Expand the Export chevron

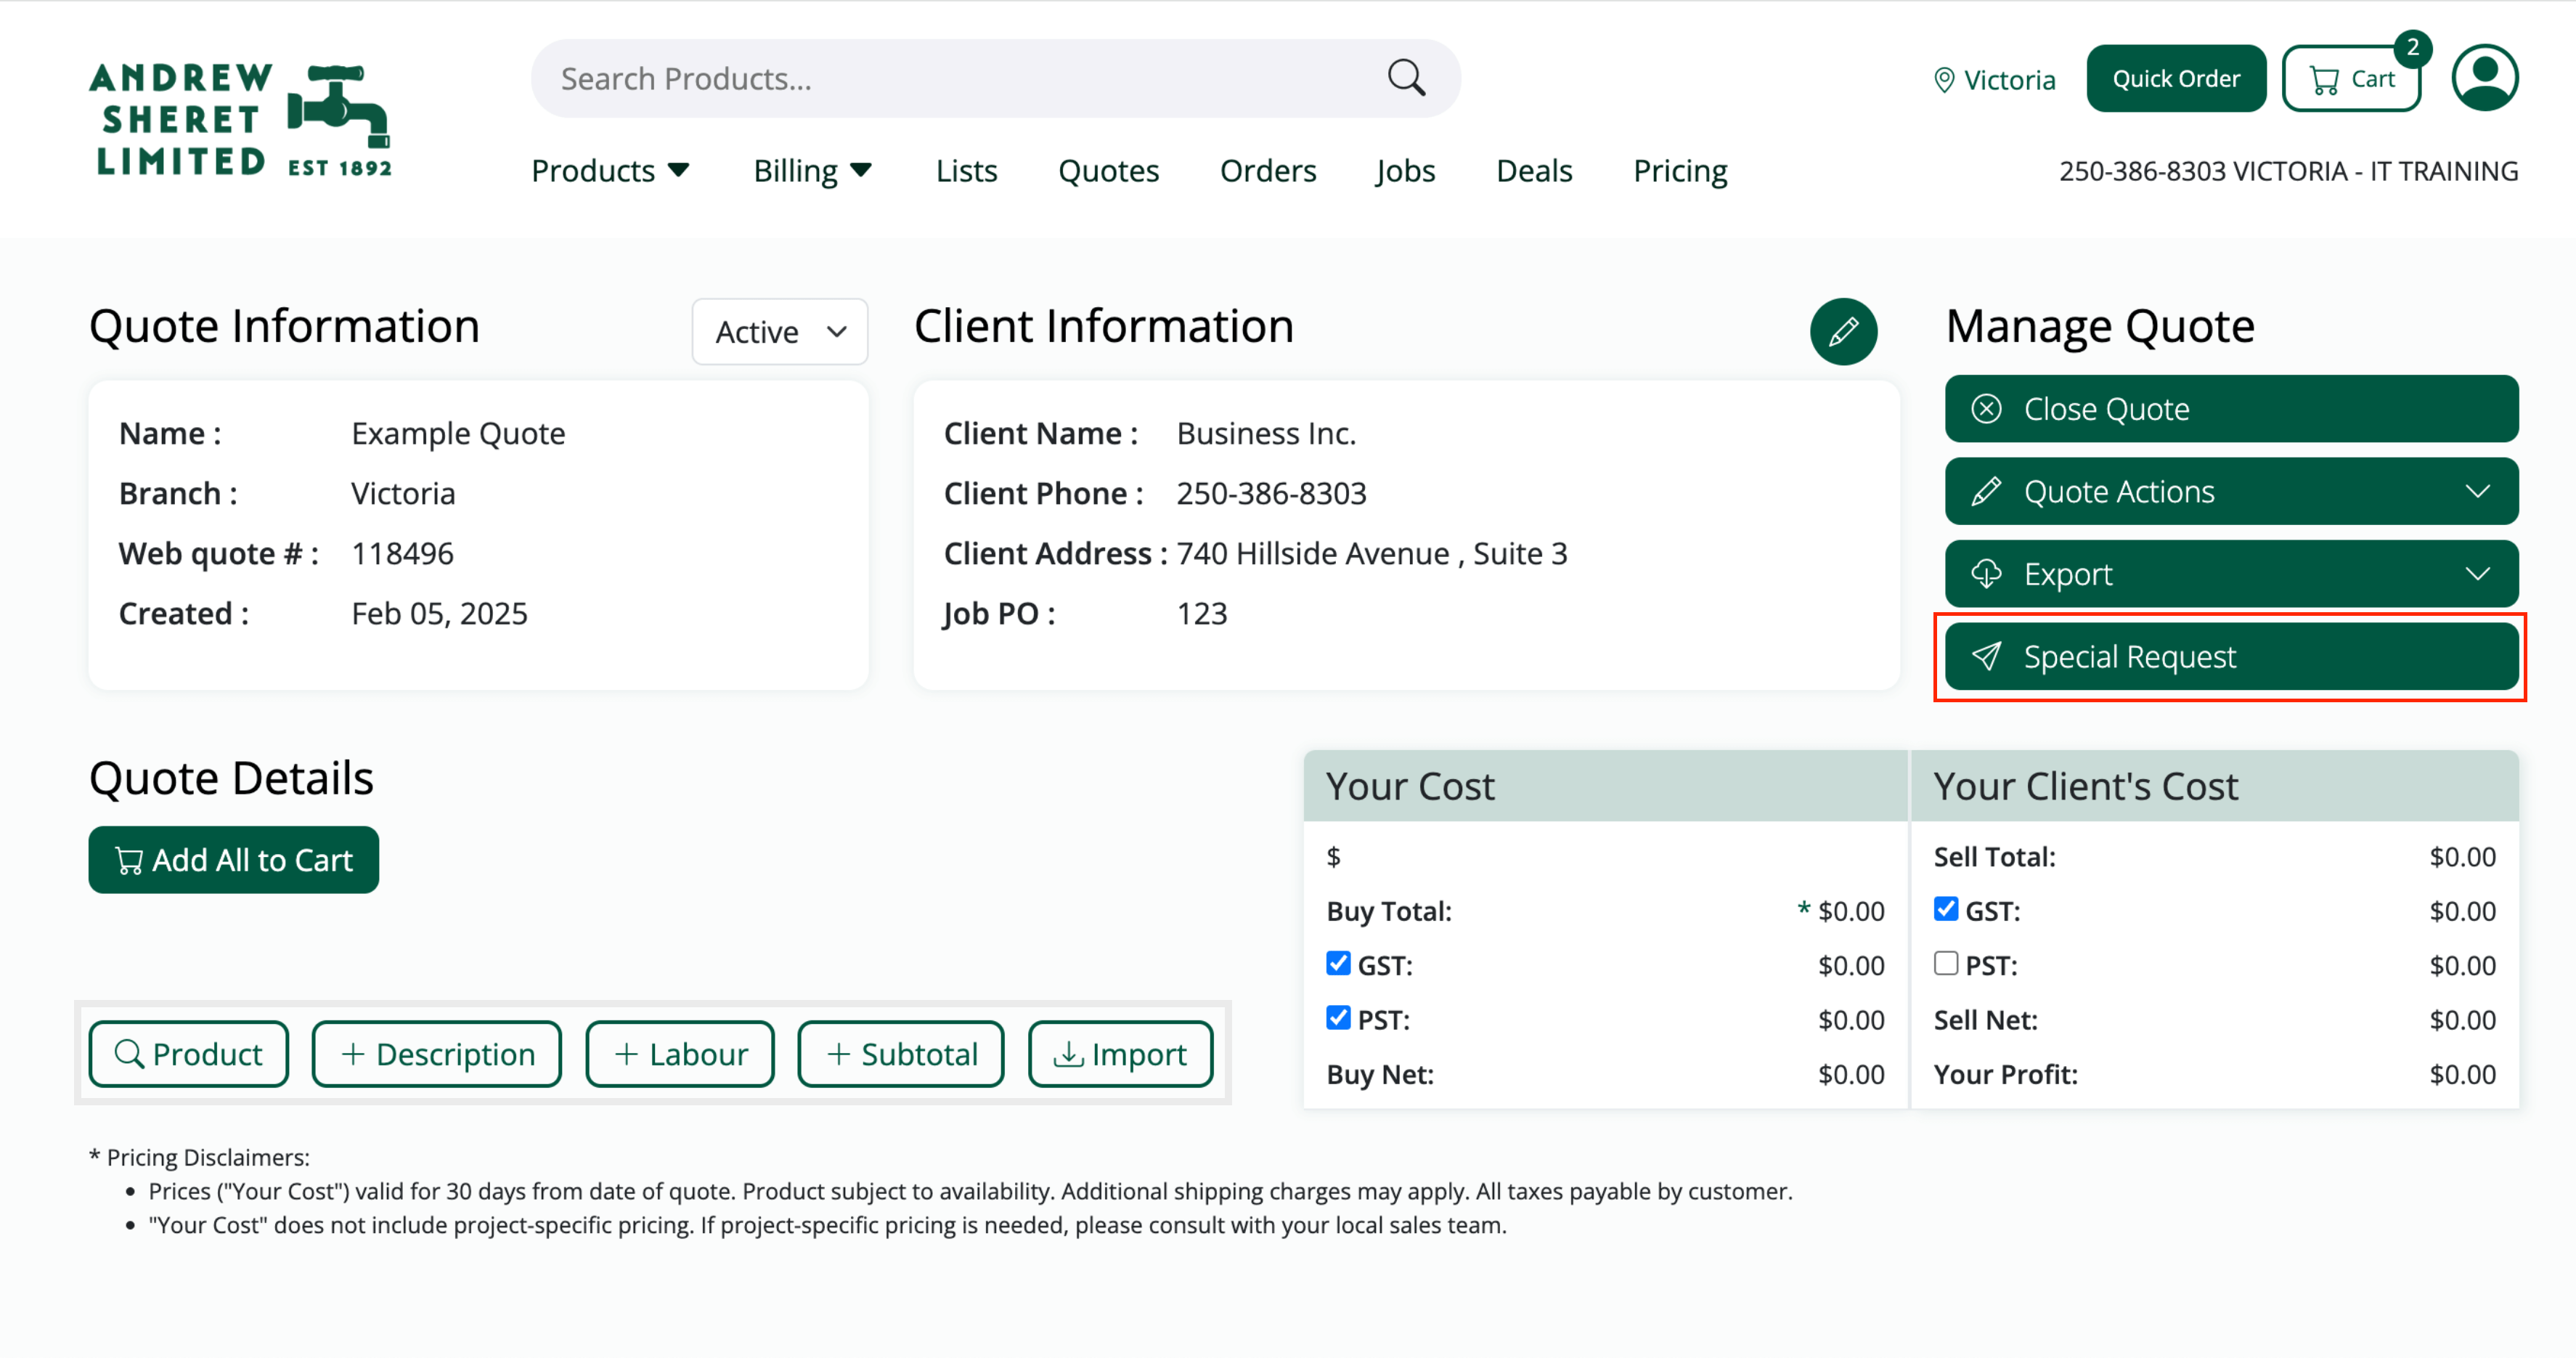(2477, 574)
